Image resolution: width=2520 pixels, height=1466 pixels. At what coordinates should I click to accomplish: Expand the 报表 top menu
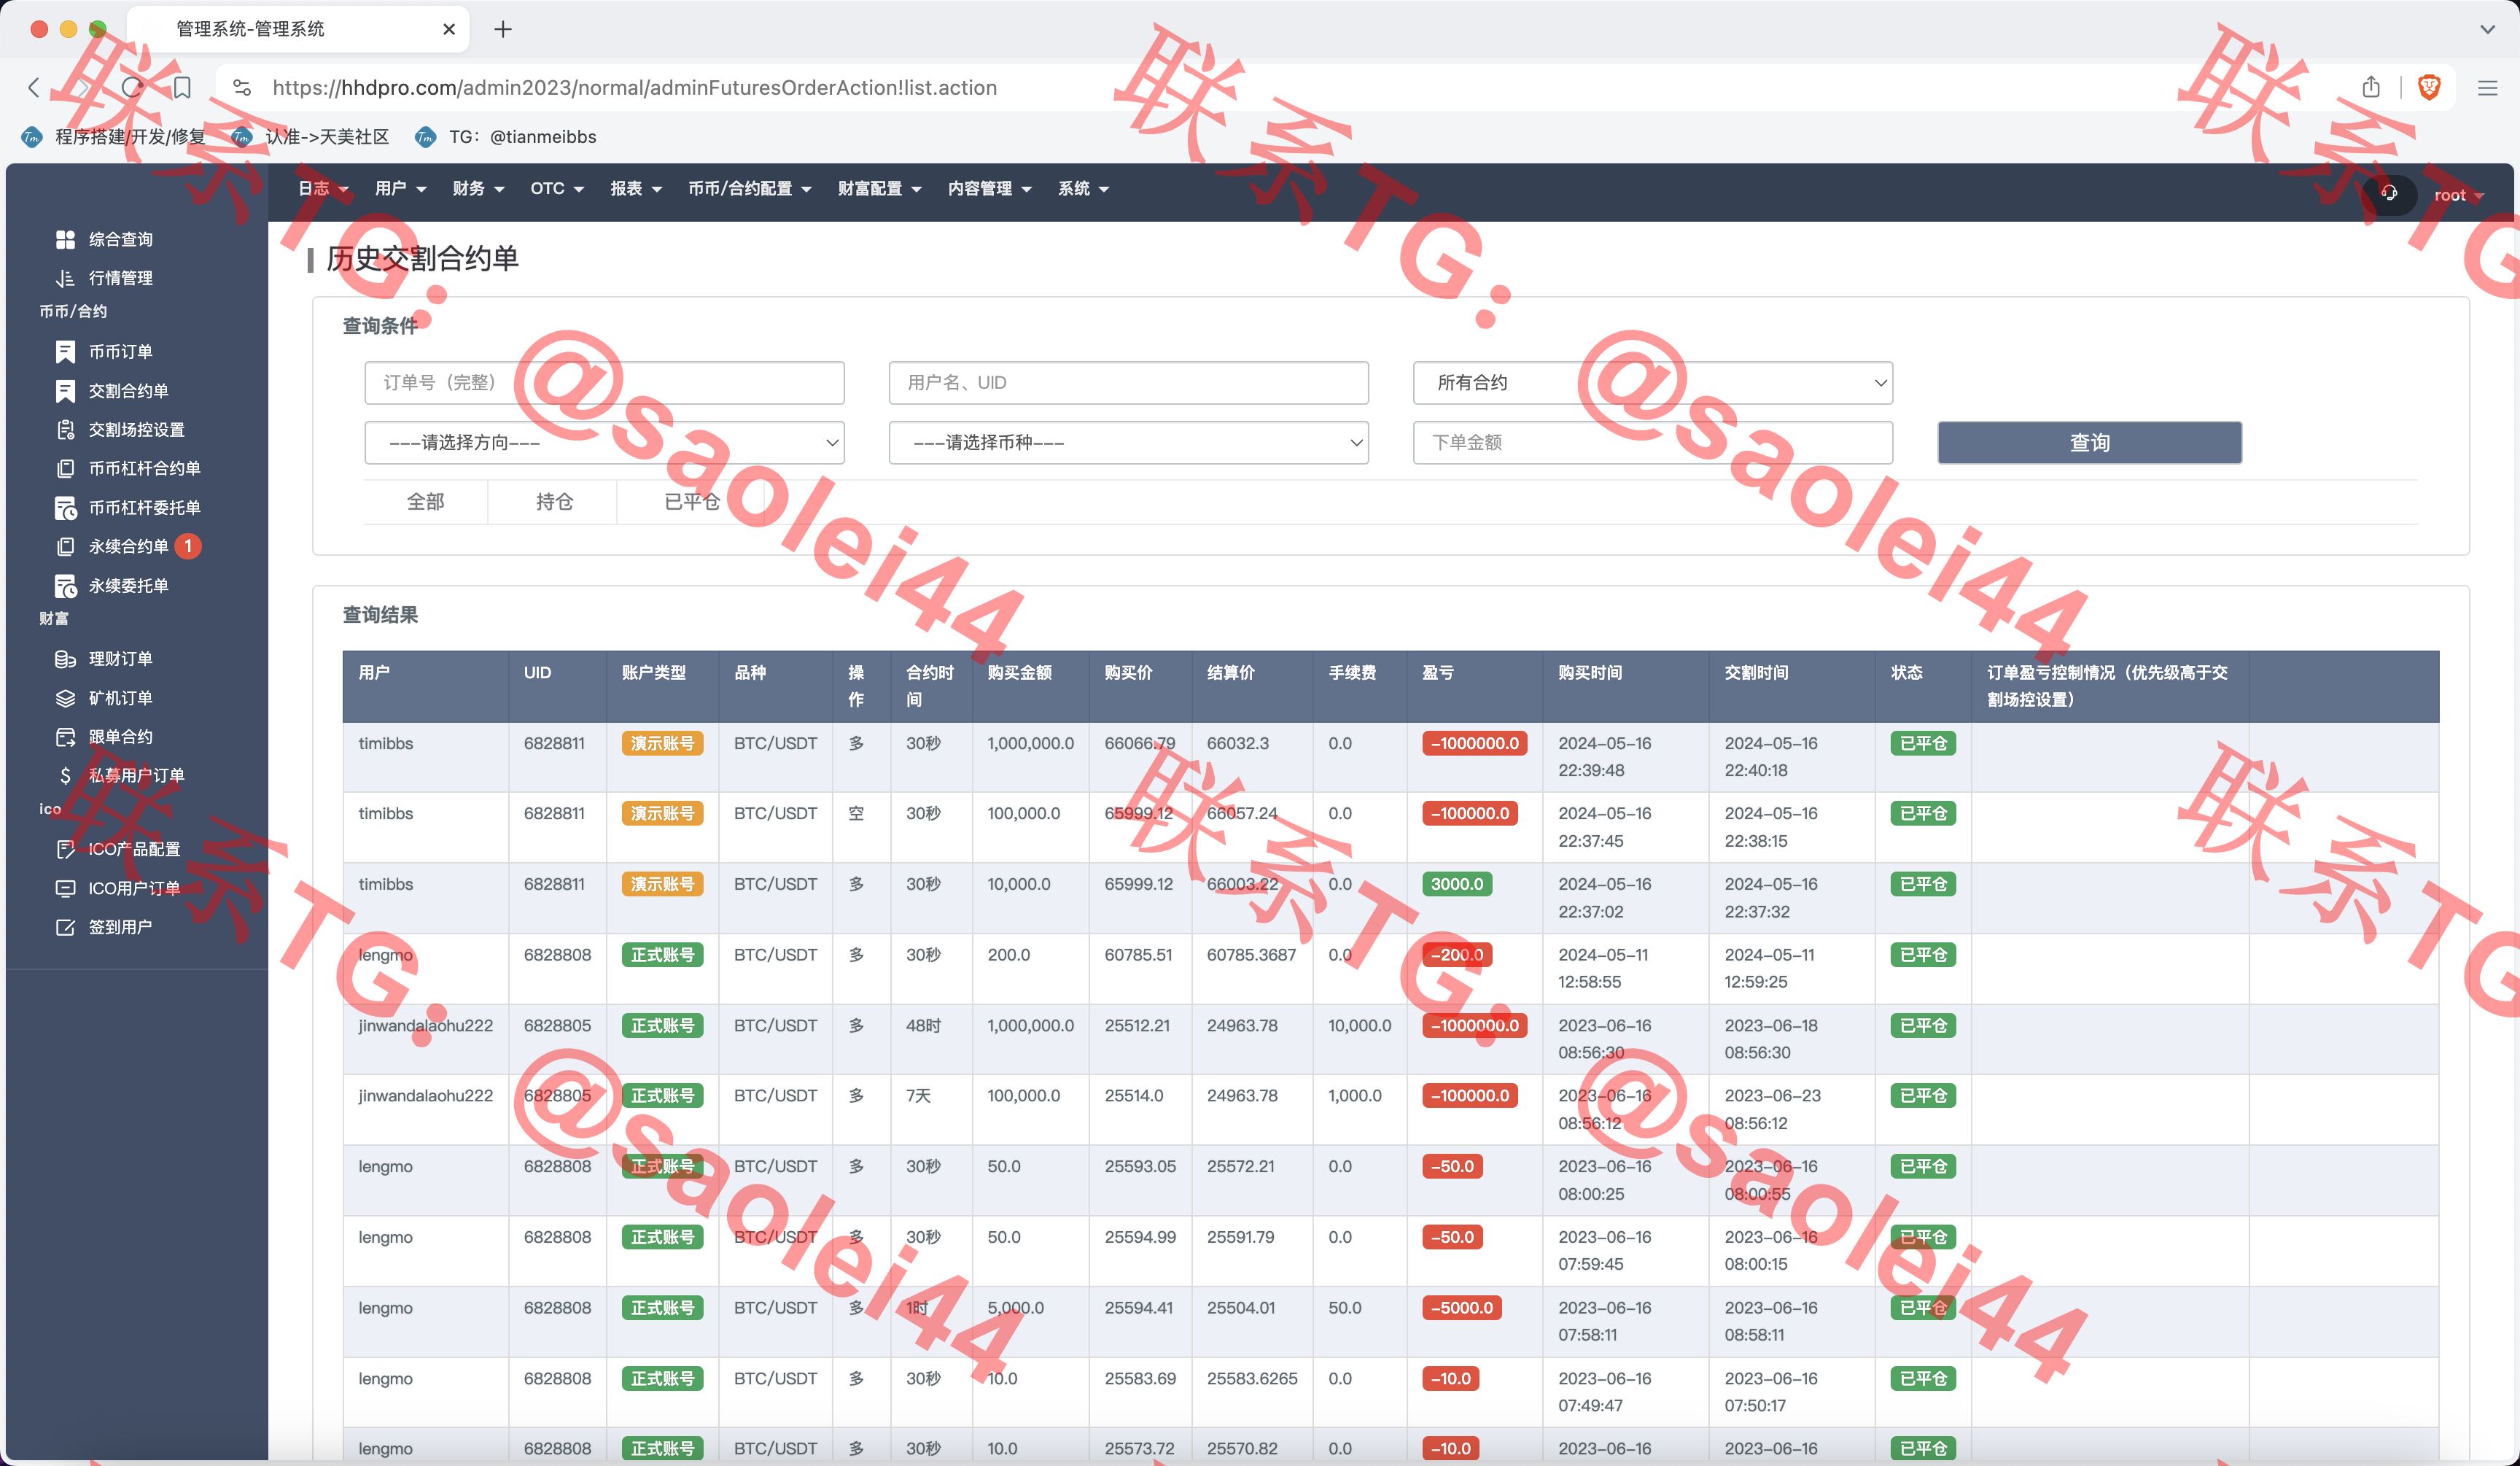pos(636,189)
